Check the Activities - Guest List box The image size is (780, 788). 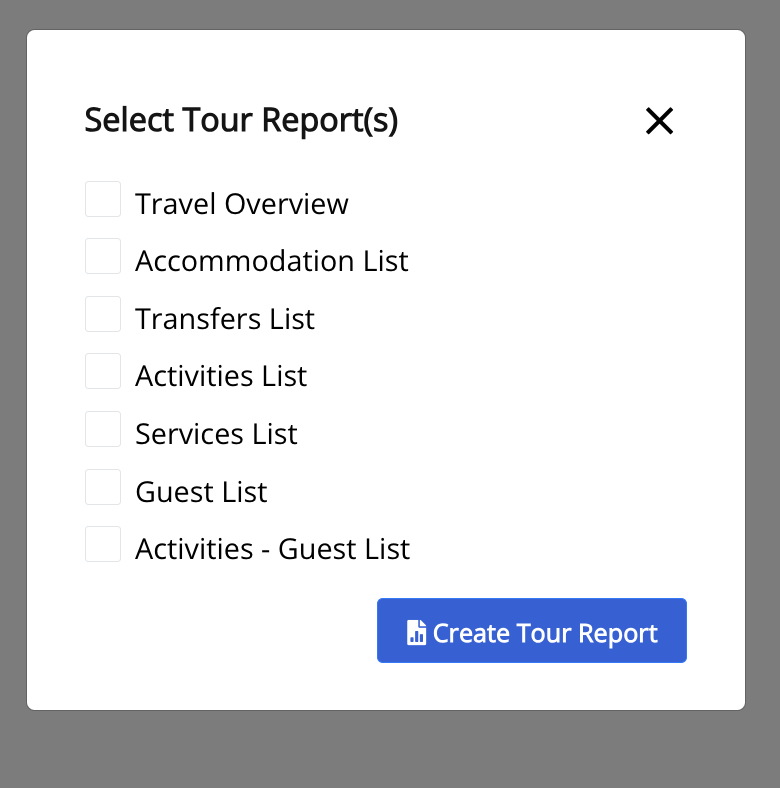point(103,544)
